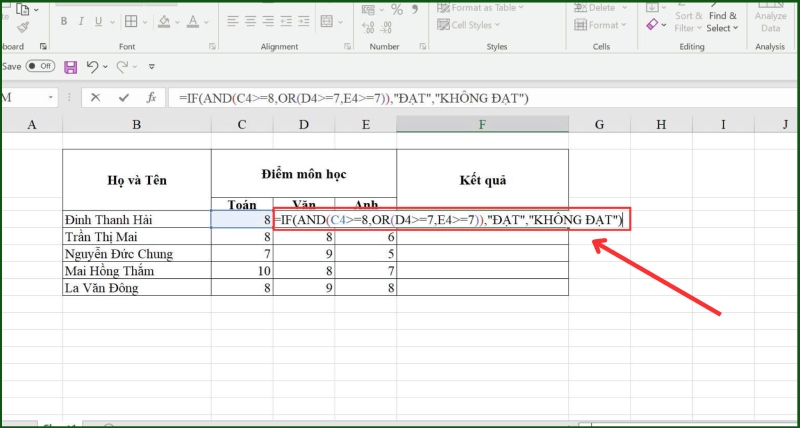The height and width of the screenshot is (428, 800).
Task: Save the workbook with purple disk icon
Action: click(x=70, y=67)
